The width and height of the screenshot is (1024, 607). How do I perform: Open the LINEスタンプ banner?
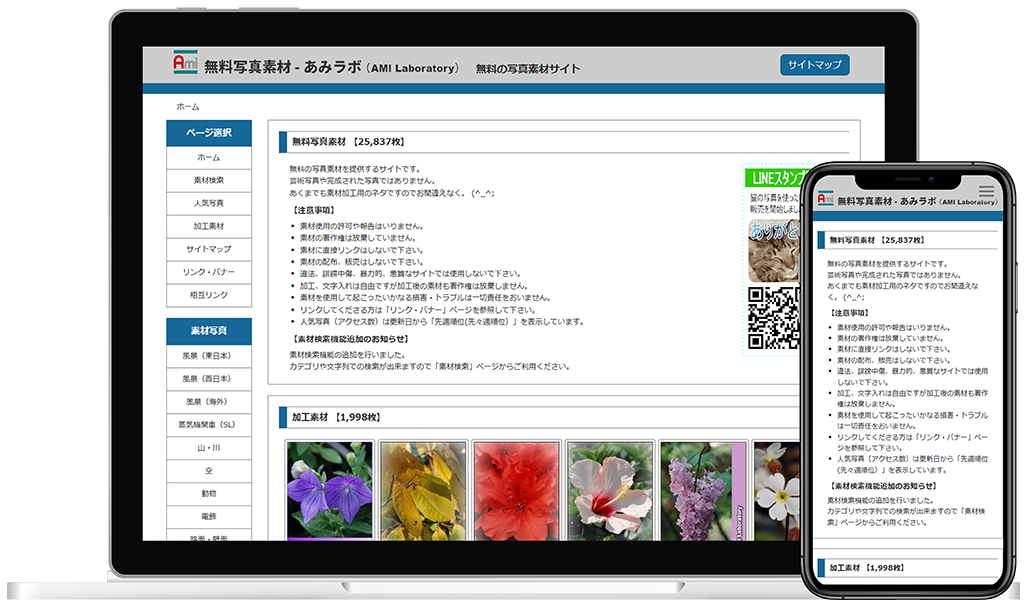pyautogui.click(x=777, y=179)
